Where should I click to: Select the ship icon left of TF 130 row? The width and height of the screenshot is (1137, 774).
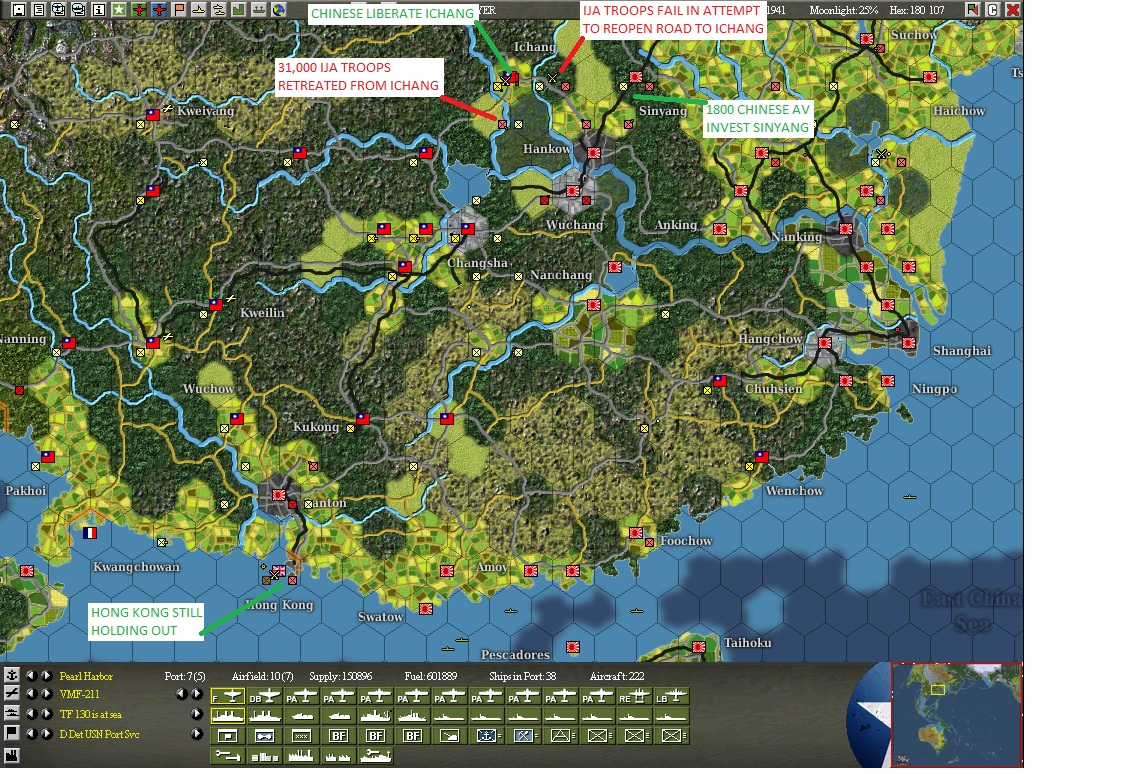tap(12, 714)
